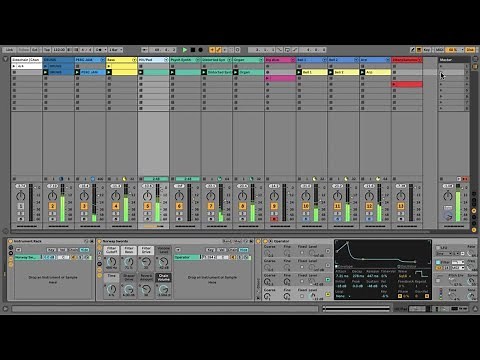
Task: Click the Tap tempo button
Action: pos(47,50)
